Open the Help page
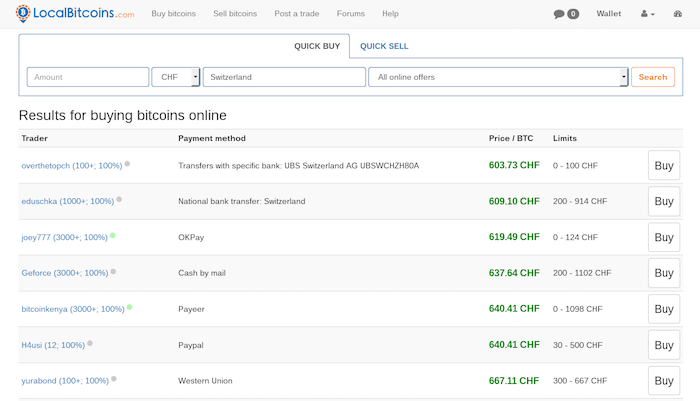This screenshot has width=700, height=401. tap(390, 14)
